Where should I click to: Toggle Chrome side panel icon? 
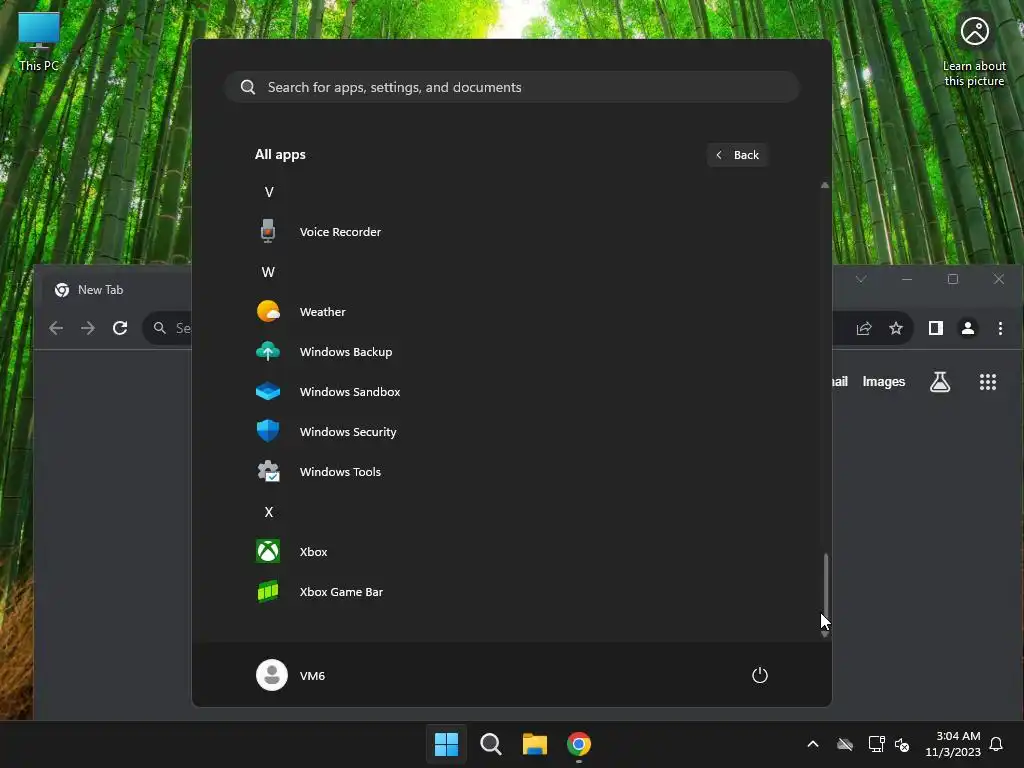pos(936,328)
